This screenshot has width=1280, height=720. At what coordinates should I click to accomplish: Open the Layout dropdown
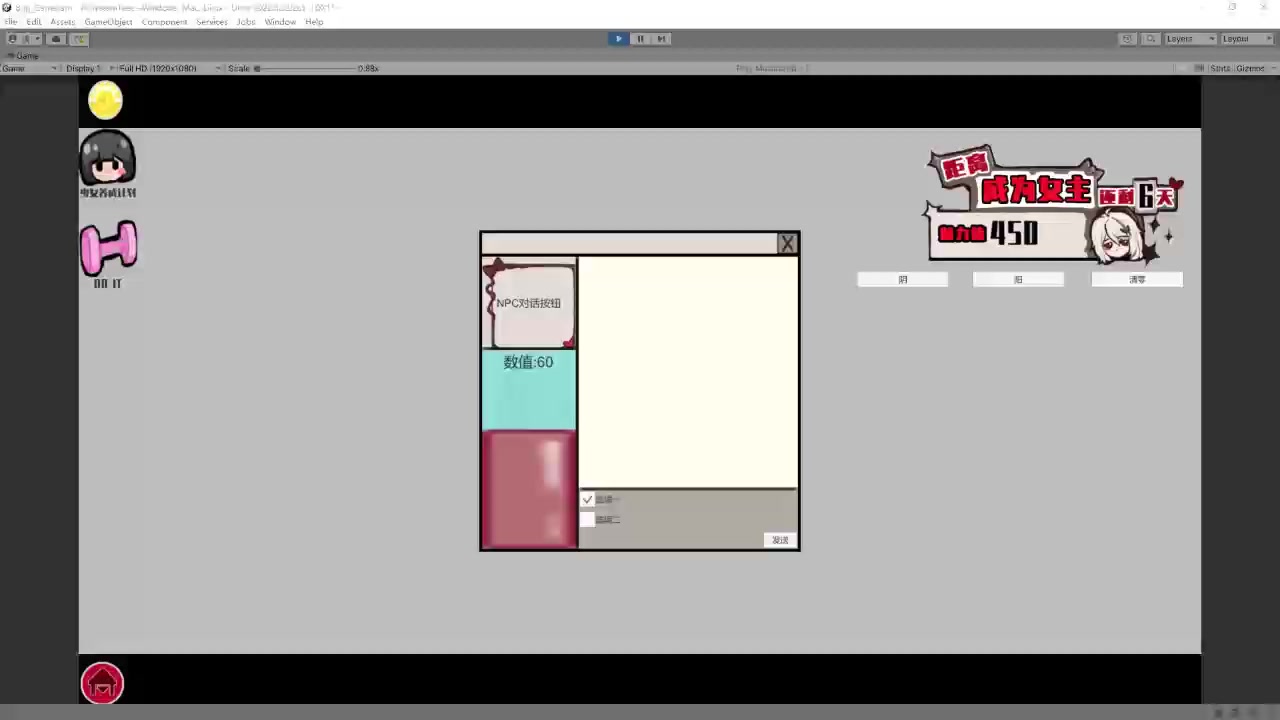click(1245, 39)
